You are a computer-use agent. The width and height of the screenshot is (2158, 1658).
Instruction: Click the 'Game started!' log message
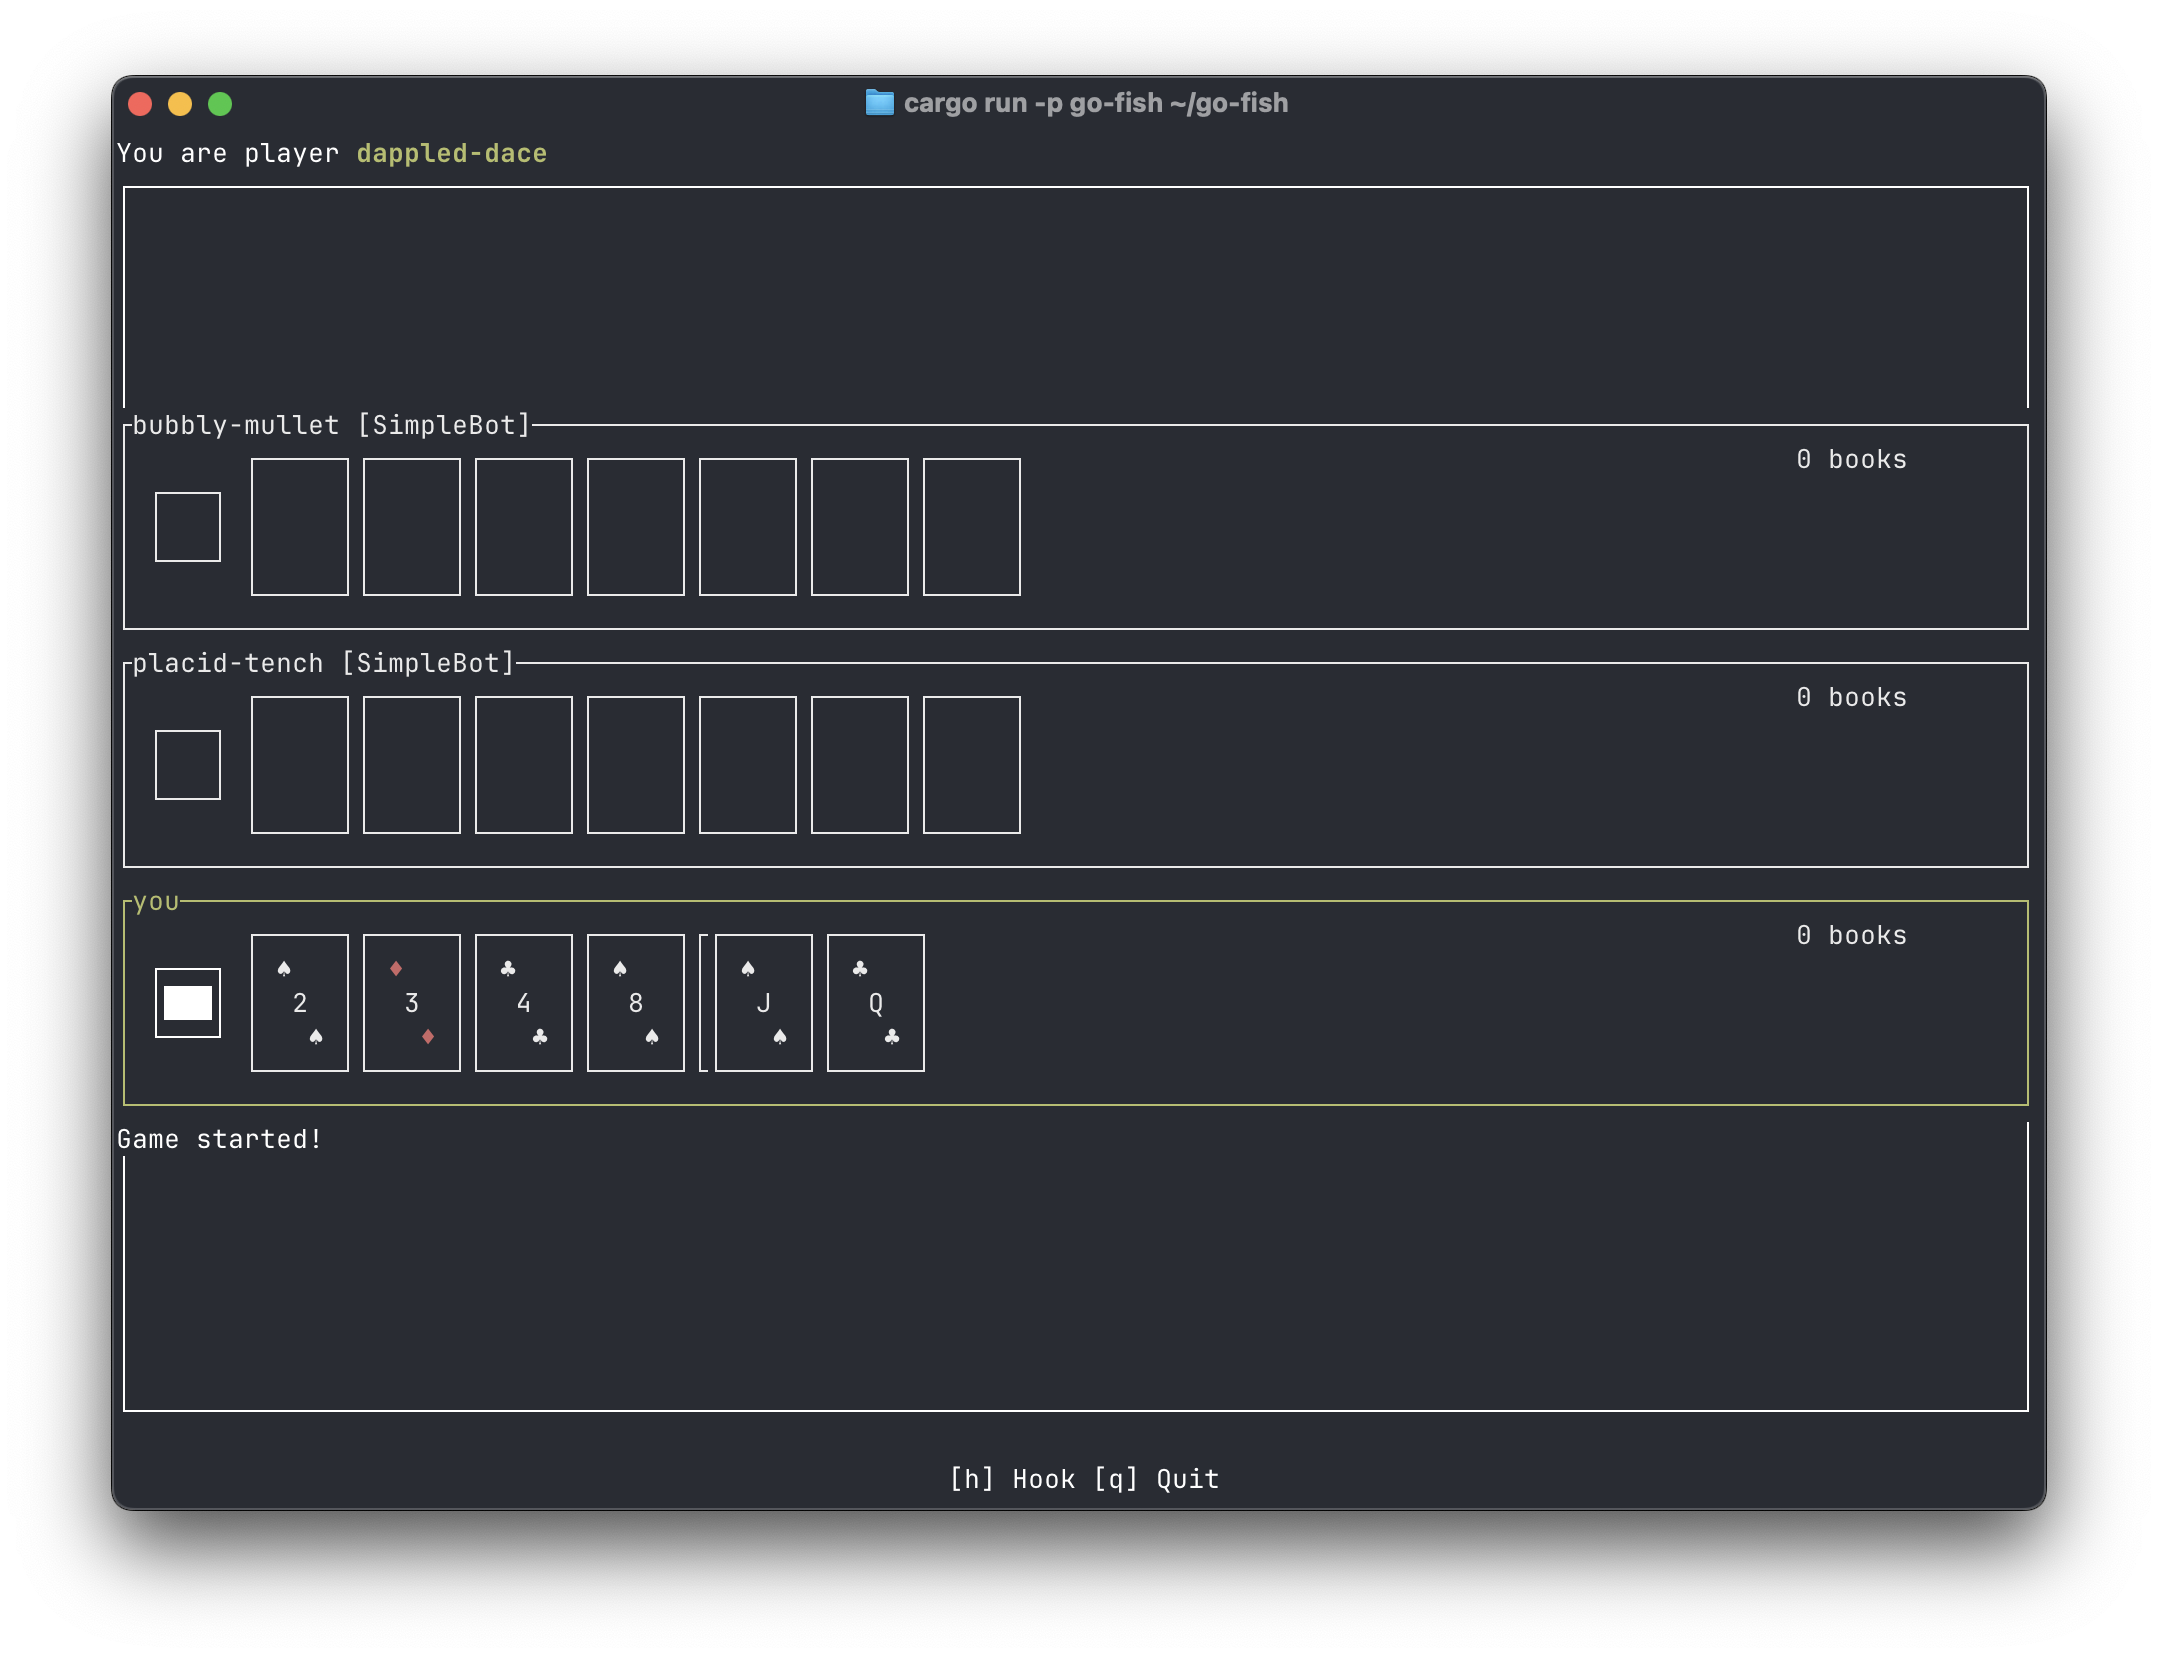tap(220, 1139)
